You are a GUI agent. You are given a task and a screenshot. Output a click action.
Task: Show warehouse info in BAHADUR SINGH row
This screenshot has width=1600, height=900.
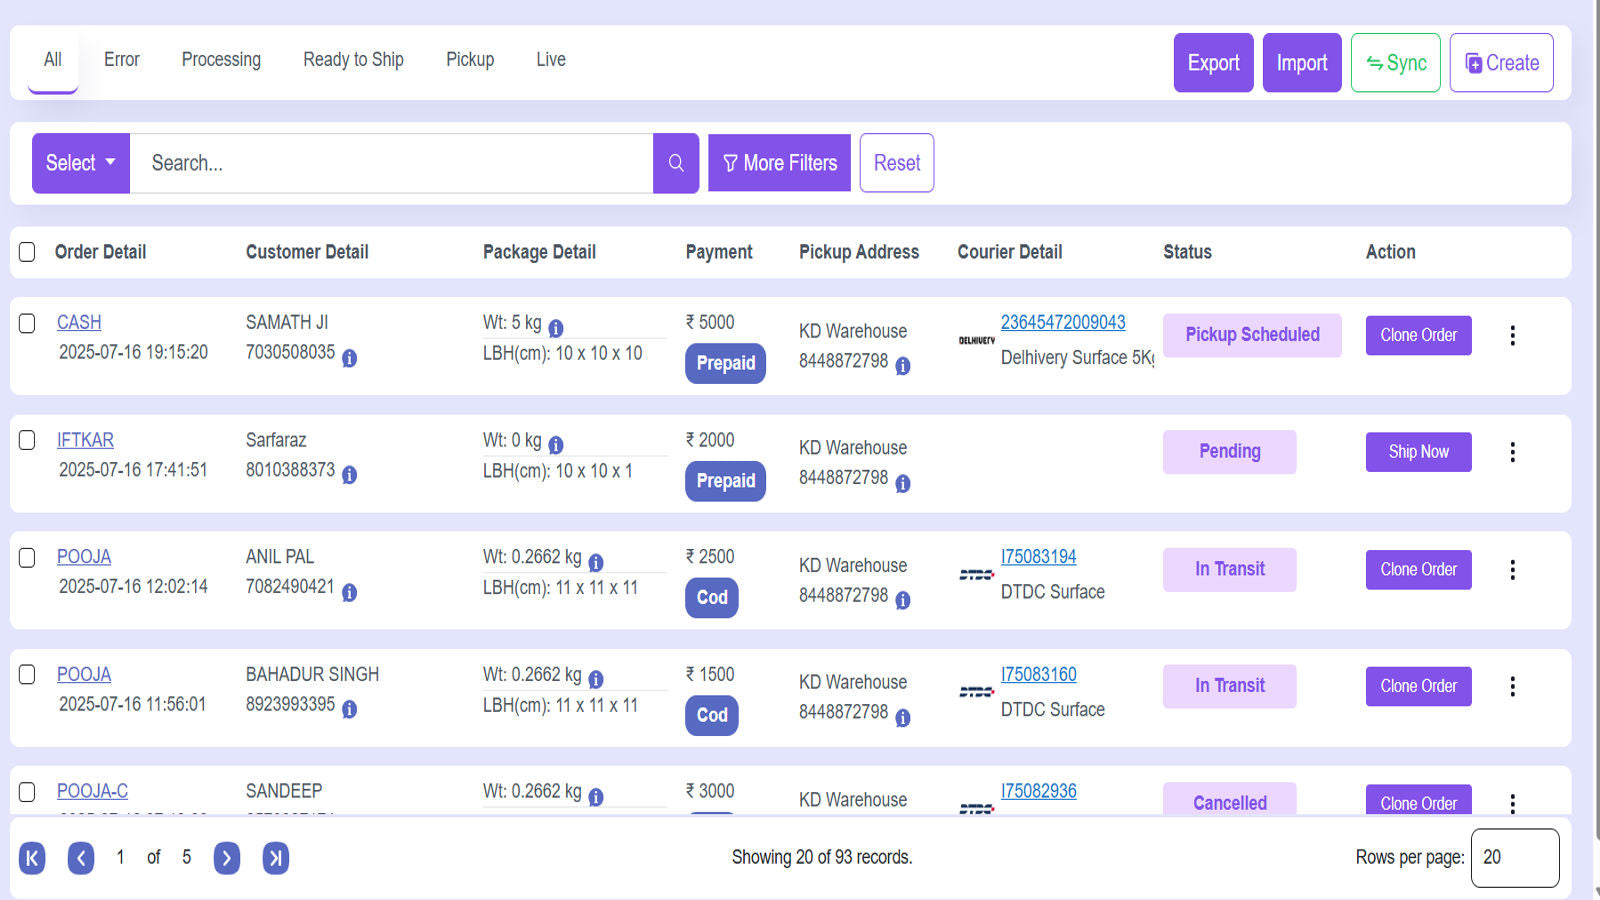(902, 717)
